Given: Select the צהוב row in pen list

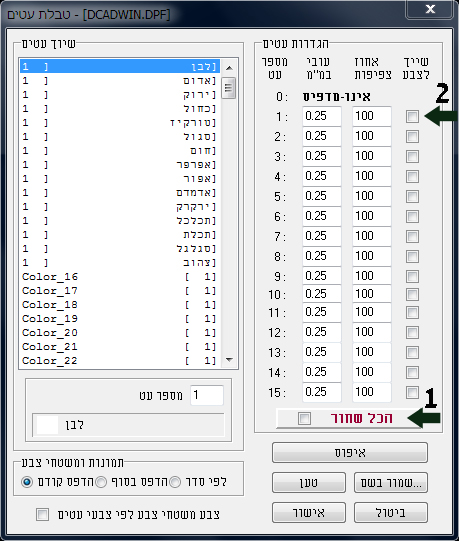Looking at the screenshot, I should pos(120,263).
